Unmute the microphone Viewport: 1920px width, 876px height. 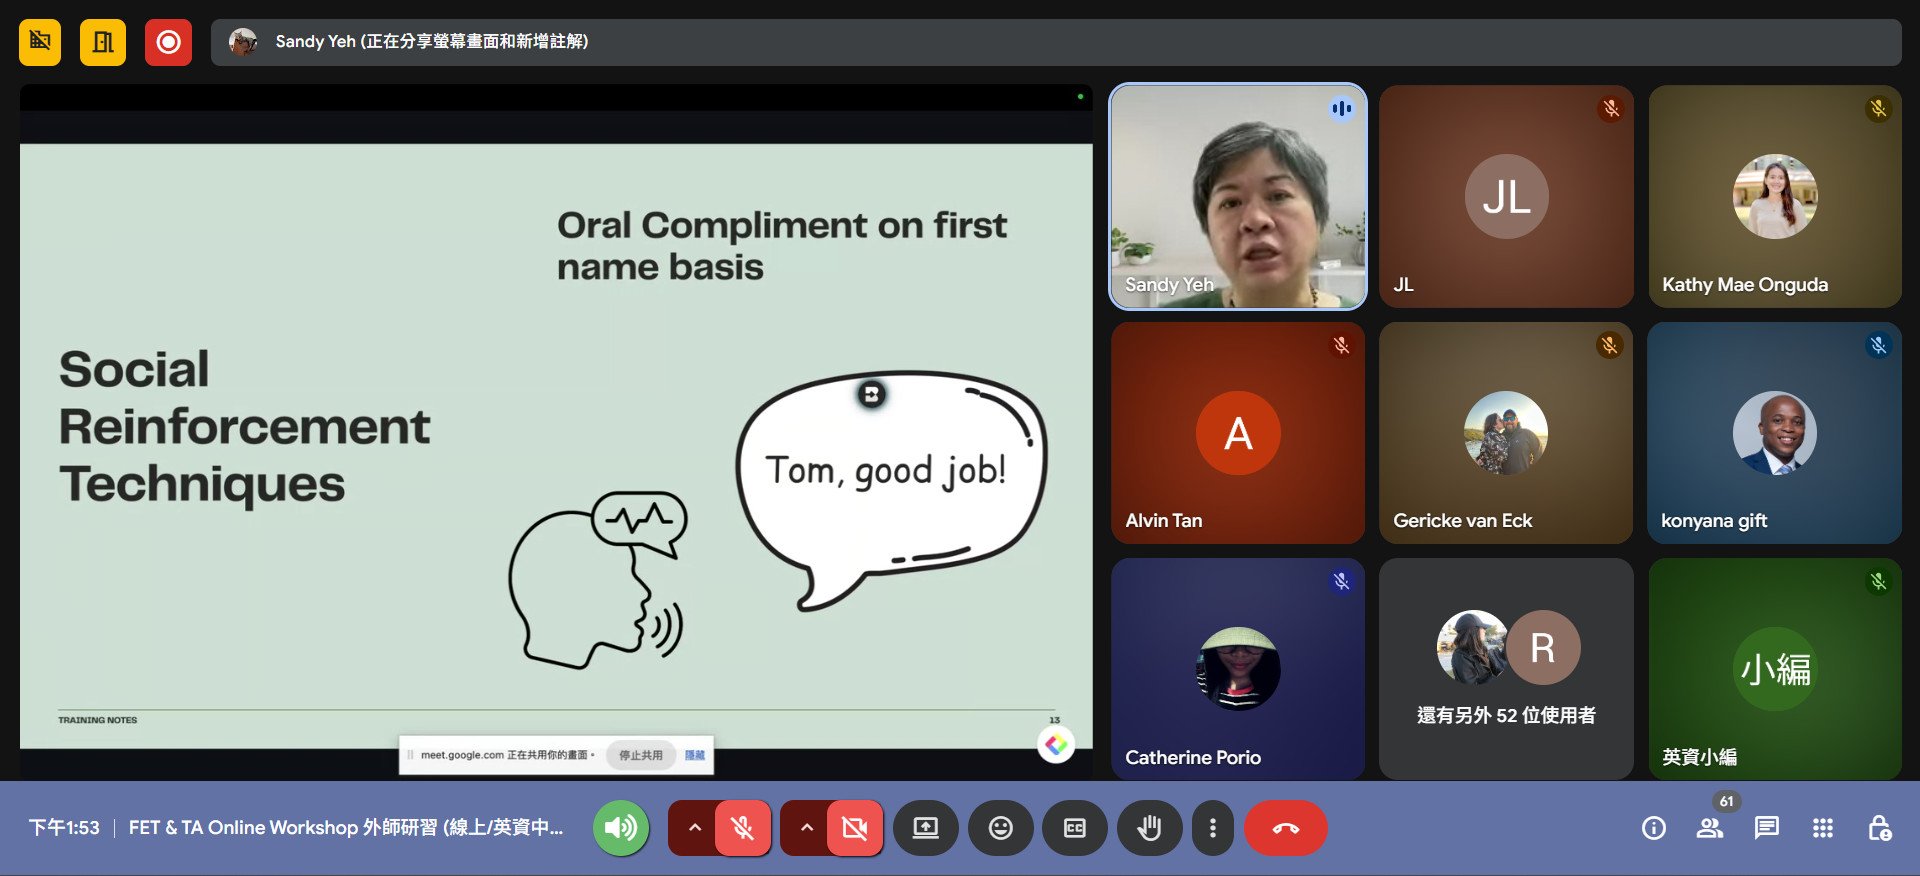tap(742, 828)
